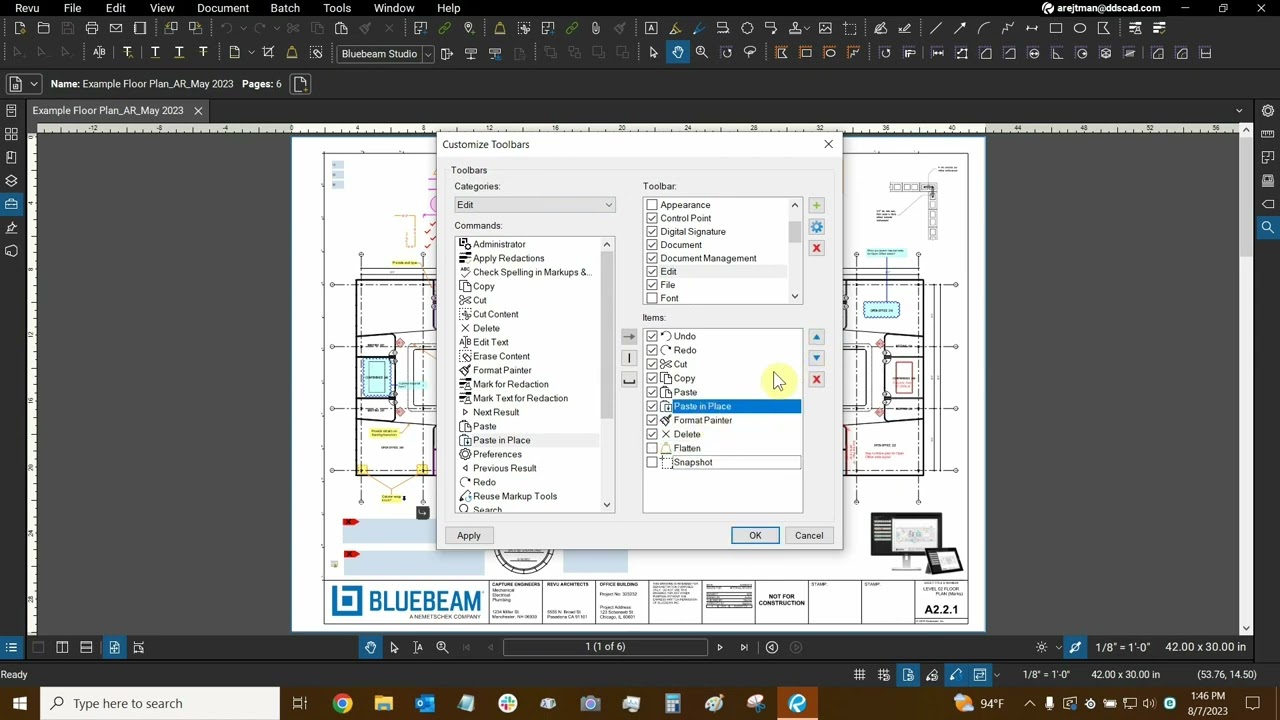Click the Apply button

point(469,535)
